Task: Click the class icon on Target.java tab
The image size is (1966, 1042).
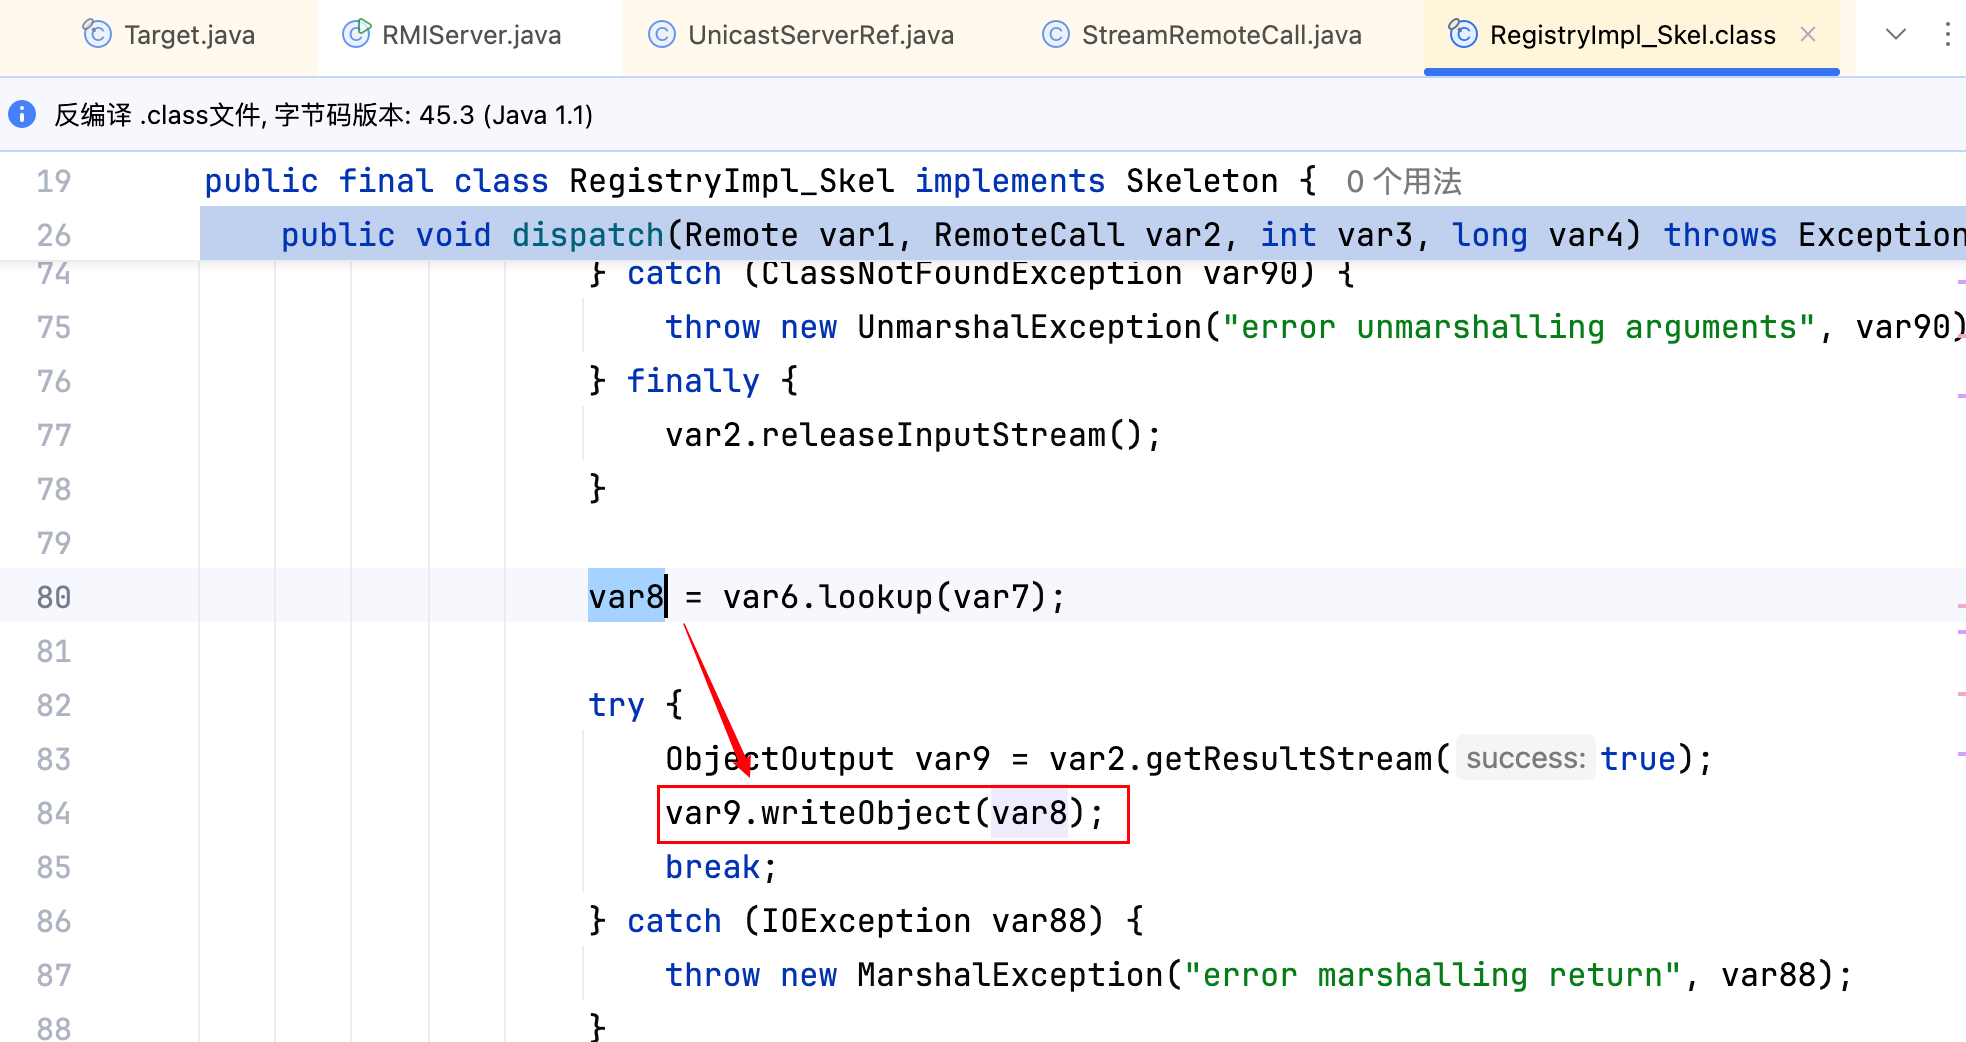Action: (97, 35)
